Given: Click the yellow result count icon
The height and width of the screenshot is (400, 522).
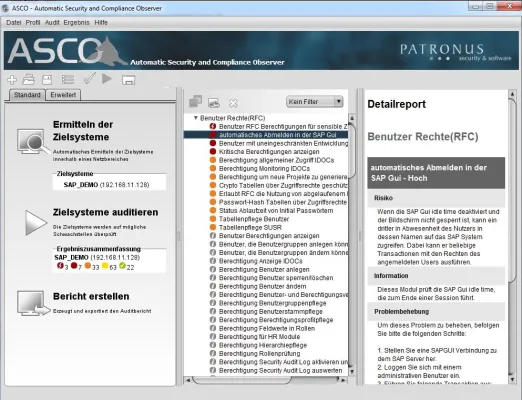Looking at the screenshot, I should click(105, 266).
